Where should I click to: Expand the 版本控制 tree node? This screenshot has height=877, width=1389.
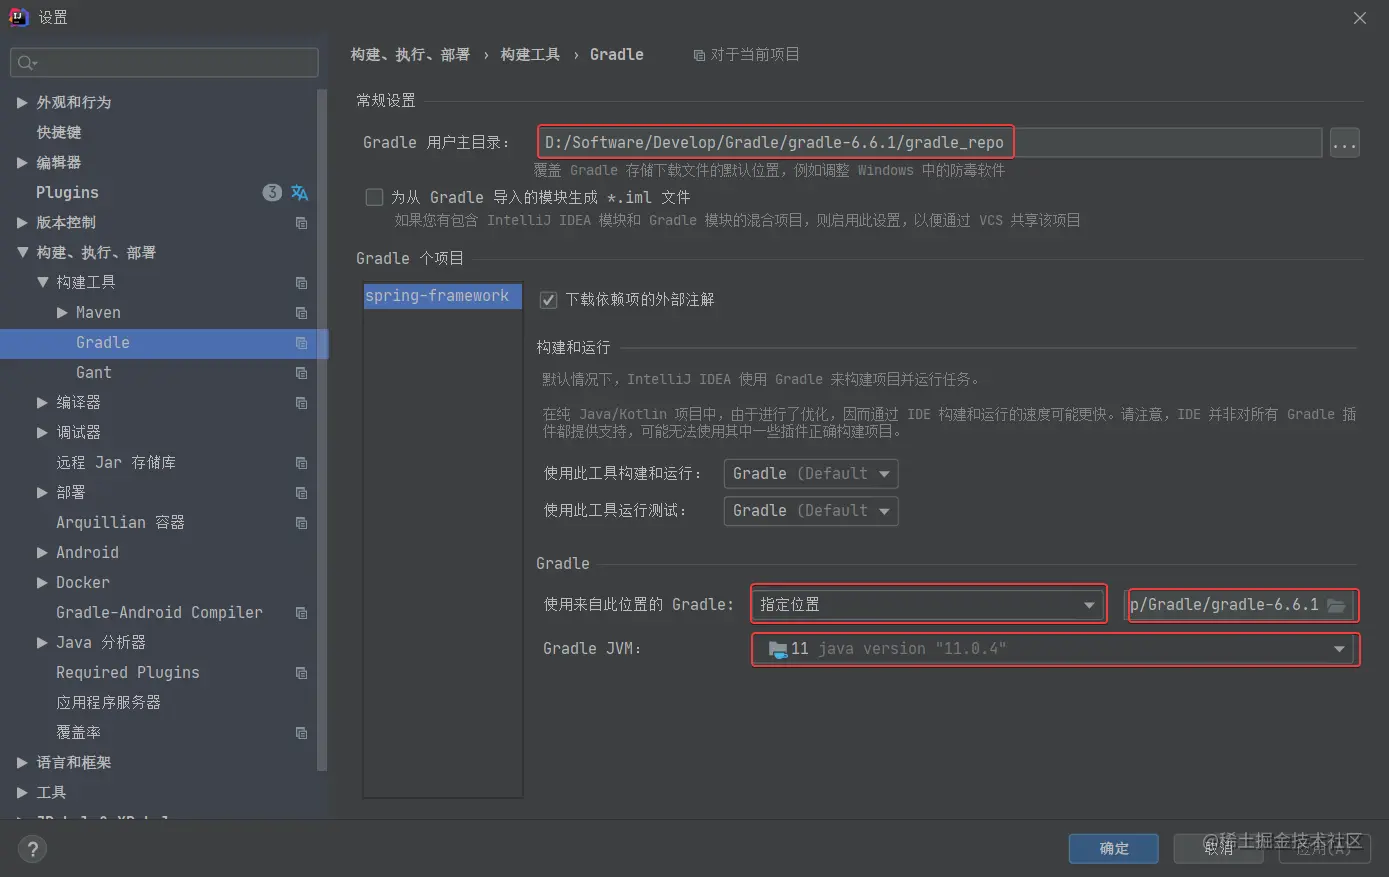click(x=22, y=222)
